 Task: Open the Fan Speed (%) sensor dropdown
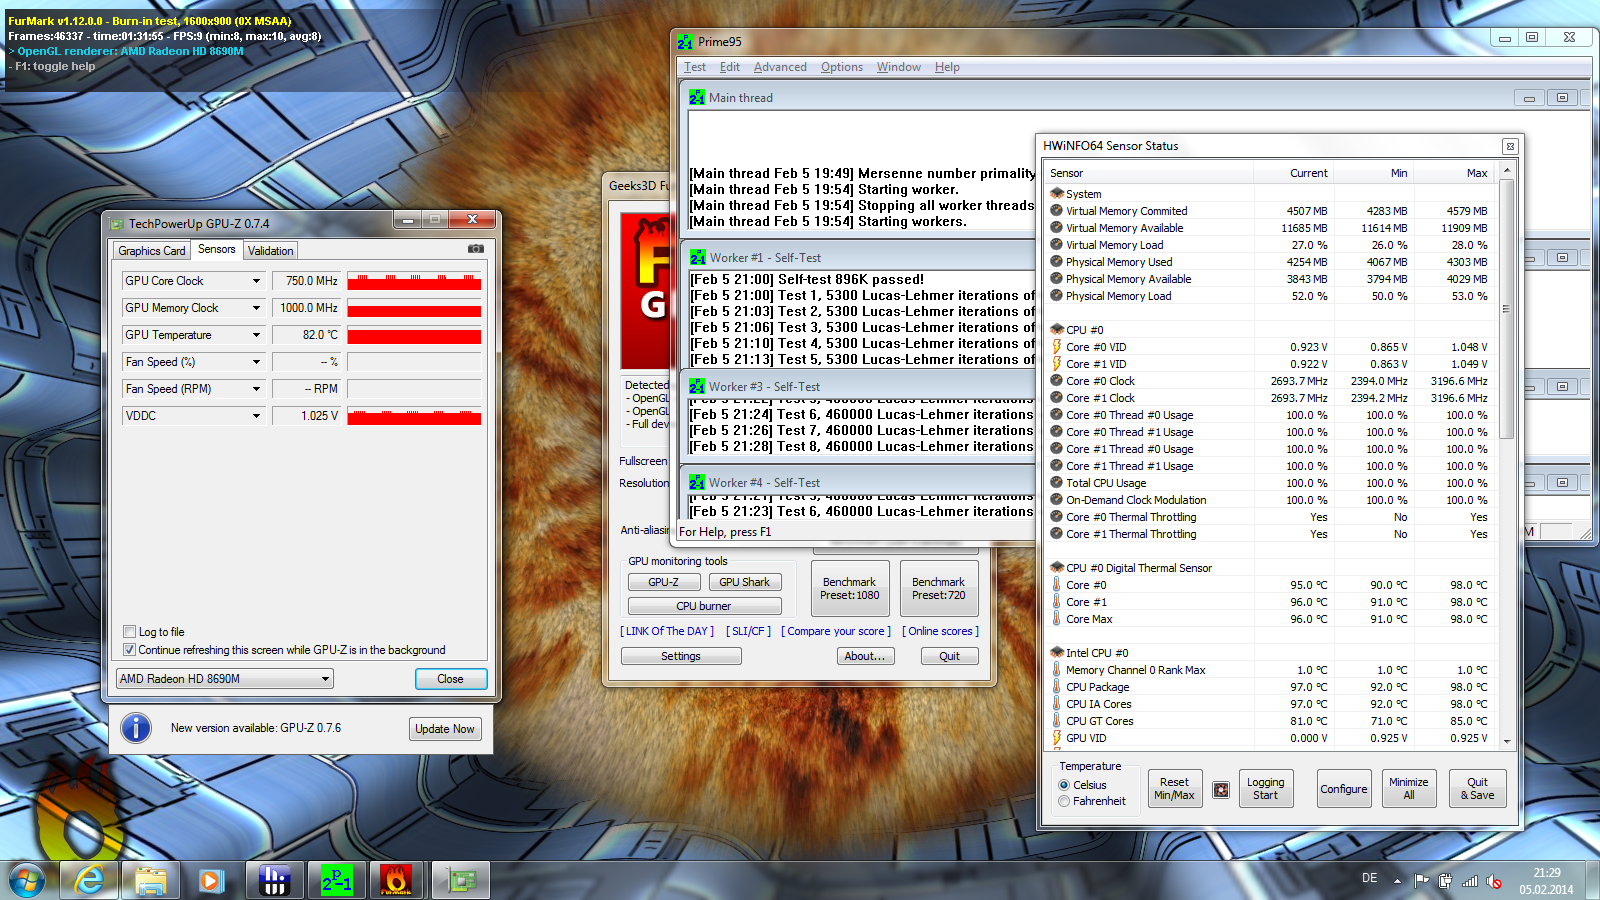point(256,362)
